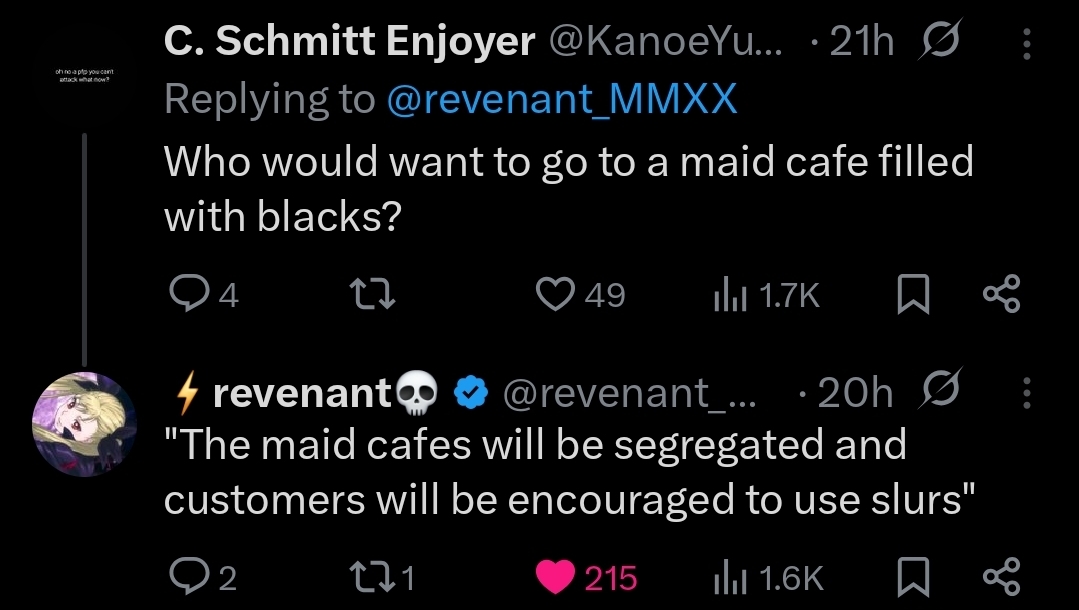The width and height of the screenshot is (1079, 610).
Task: Open more options for first tweet
Action: [1027, 43]
